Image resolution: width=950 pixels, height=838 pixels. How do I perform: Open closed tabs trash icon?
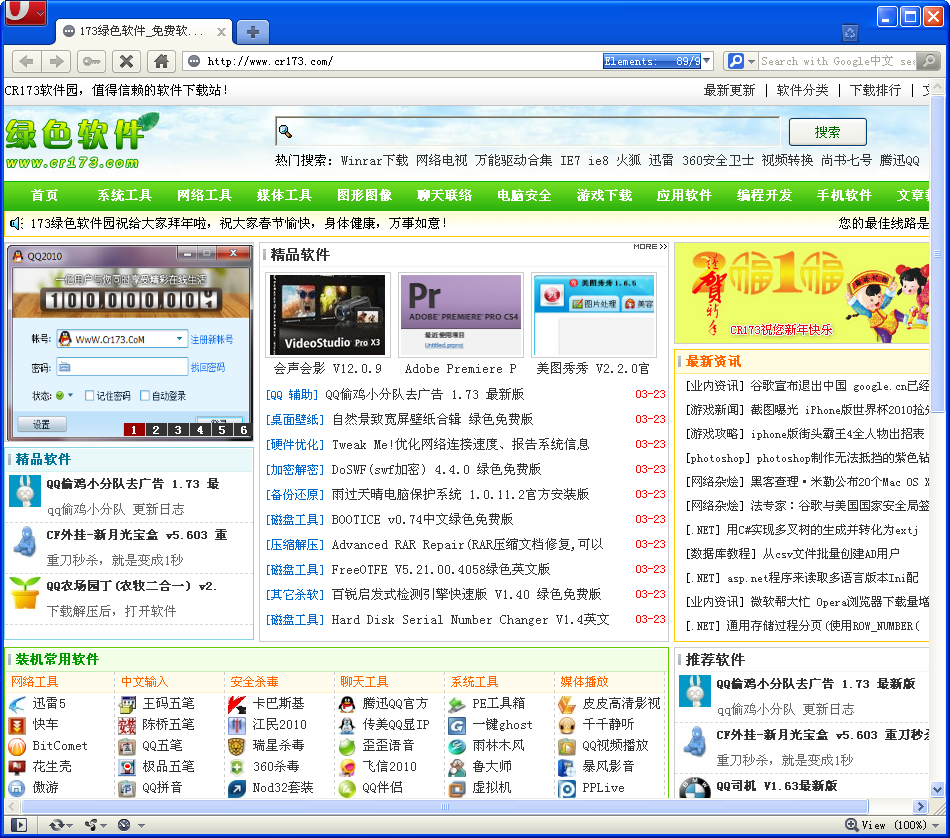[x=850, y=33]
